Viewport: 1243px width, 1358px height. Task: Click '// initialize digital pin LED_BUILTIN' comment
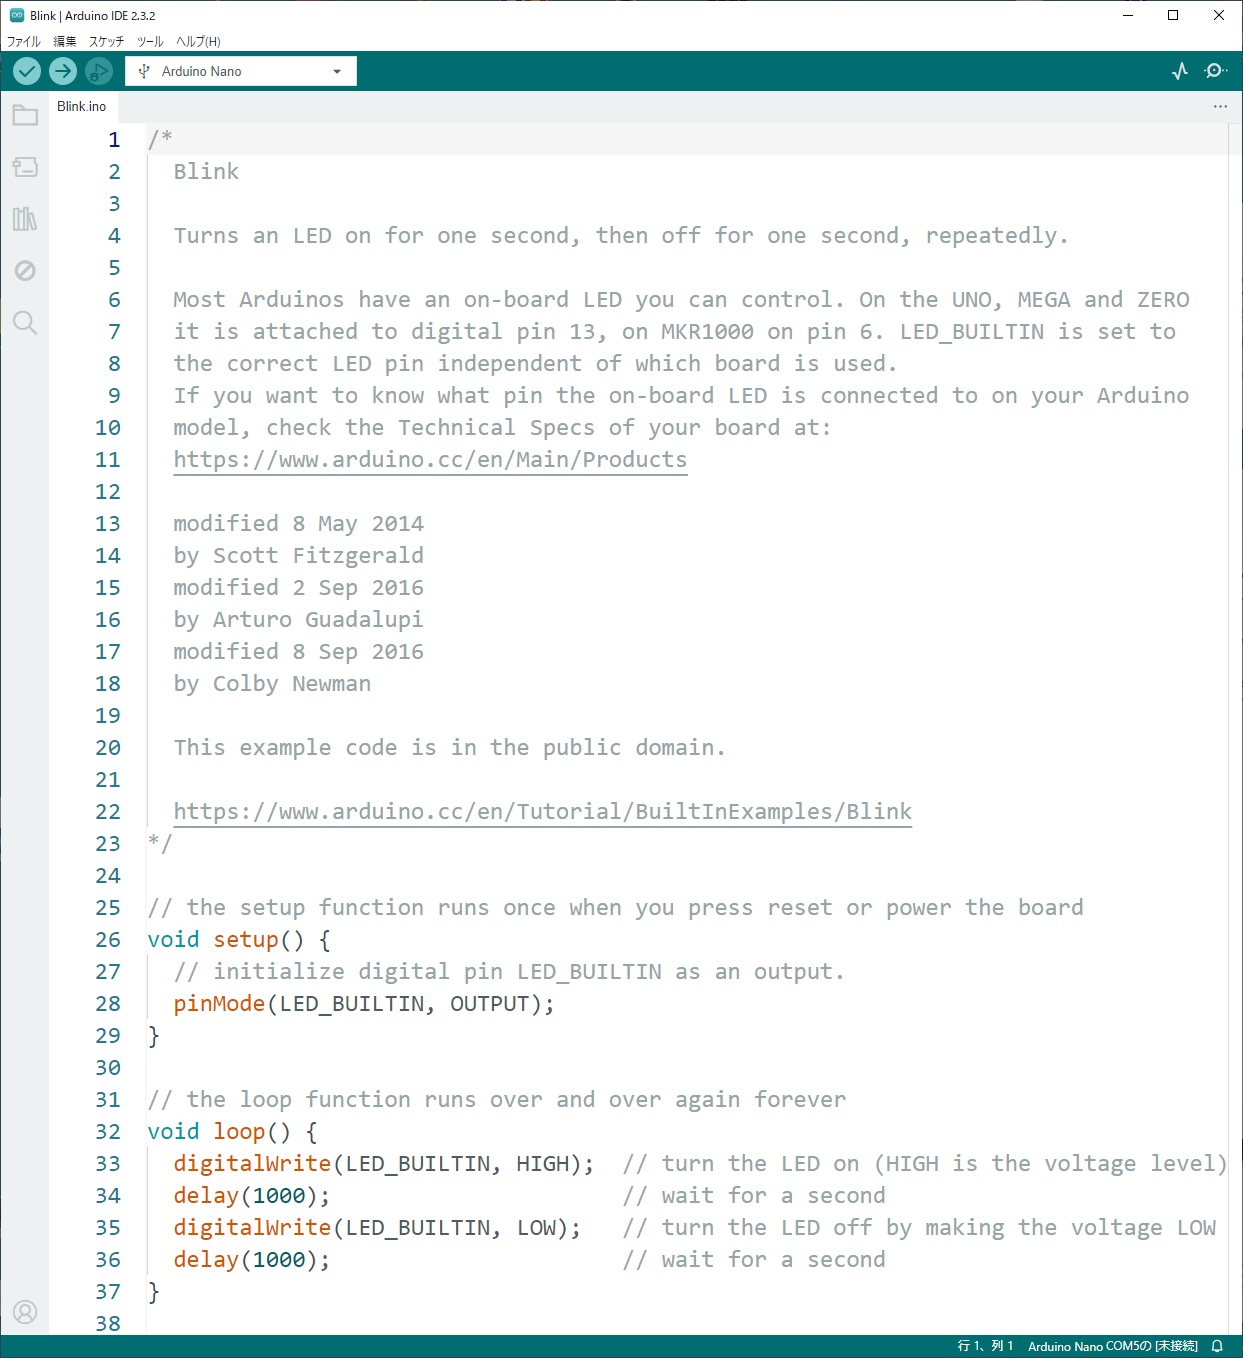click(x=509, y=971)
